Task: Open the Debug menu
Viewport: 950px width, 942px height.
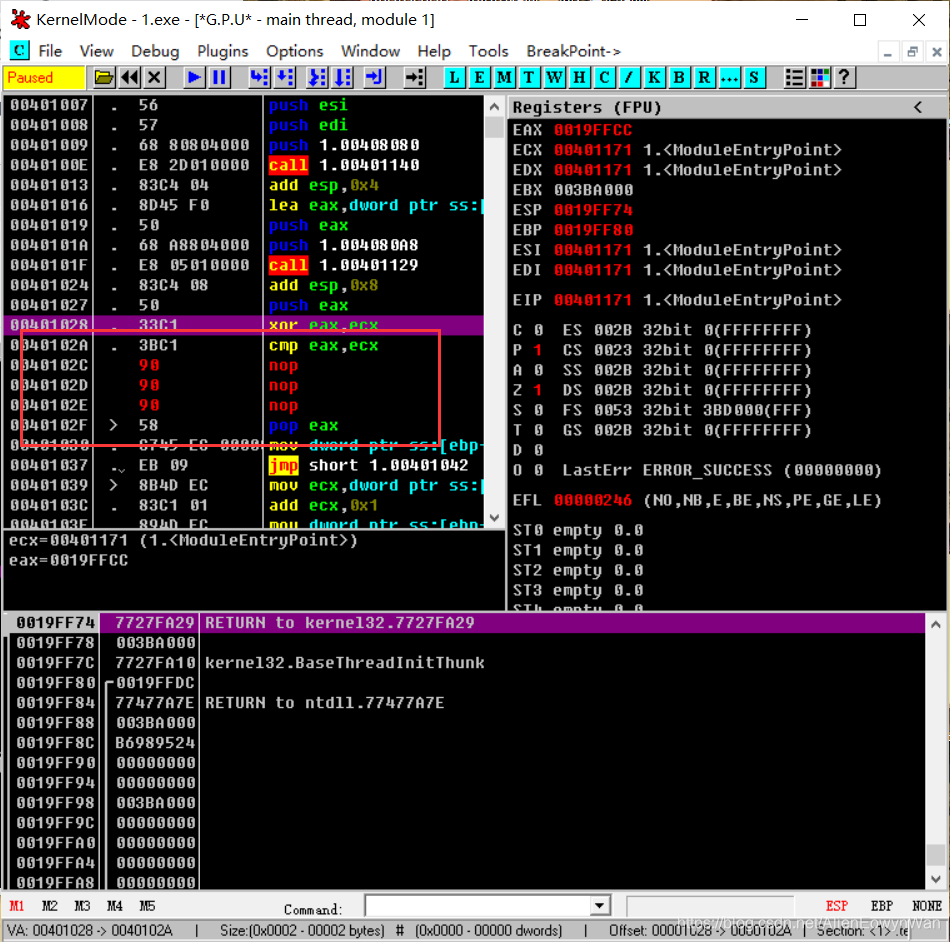Action: pyautogui.click(x=155, y=51)
